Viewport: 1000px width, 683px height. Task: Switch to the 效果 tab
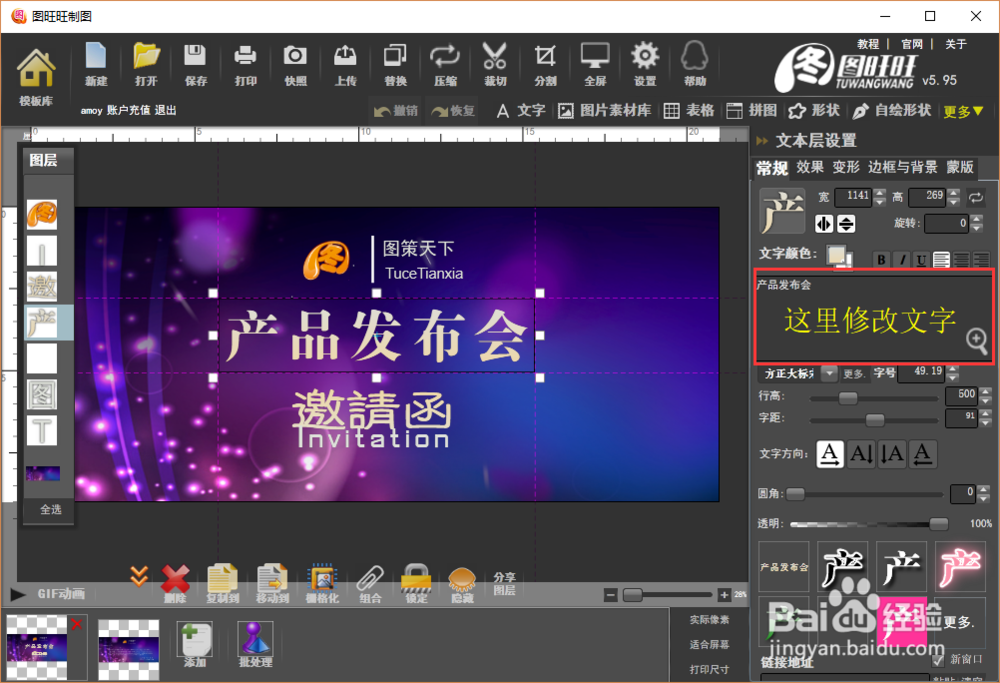tap(810, 167)
